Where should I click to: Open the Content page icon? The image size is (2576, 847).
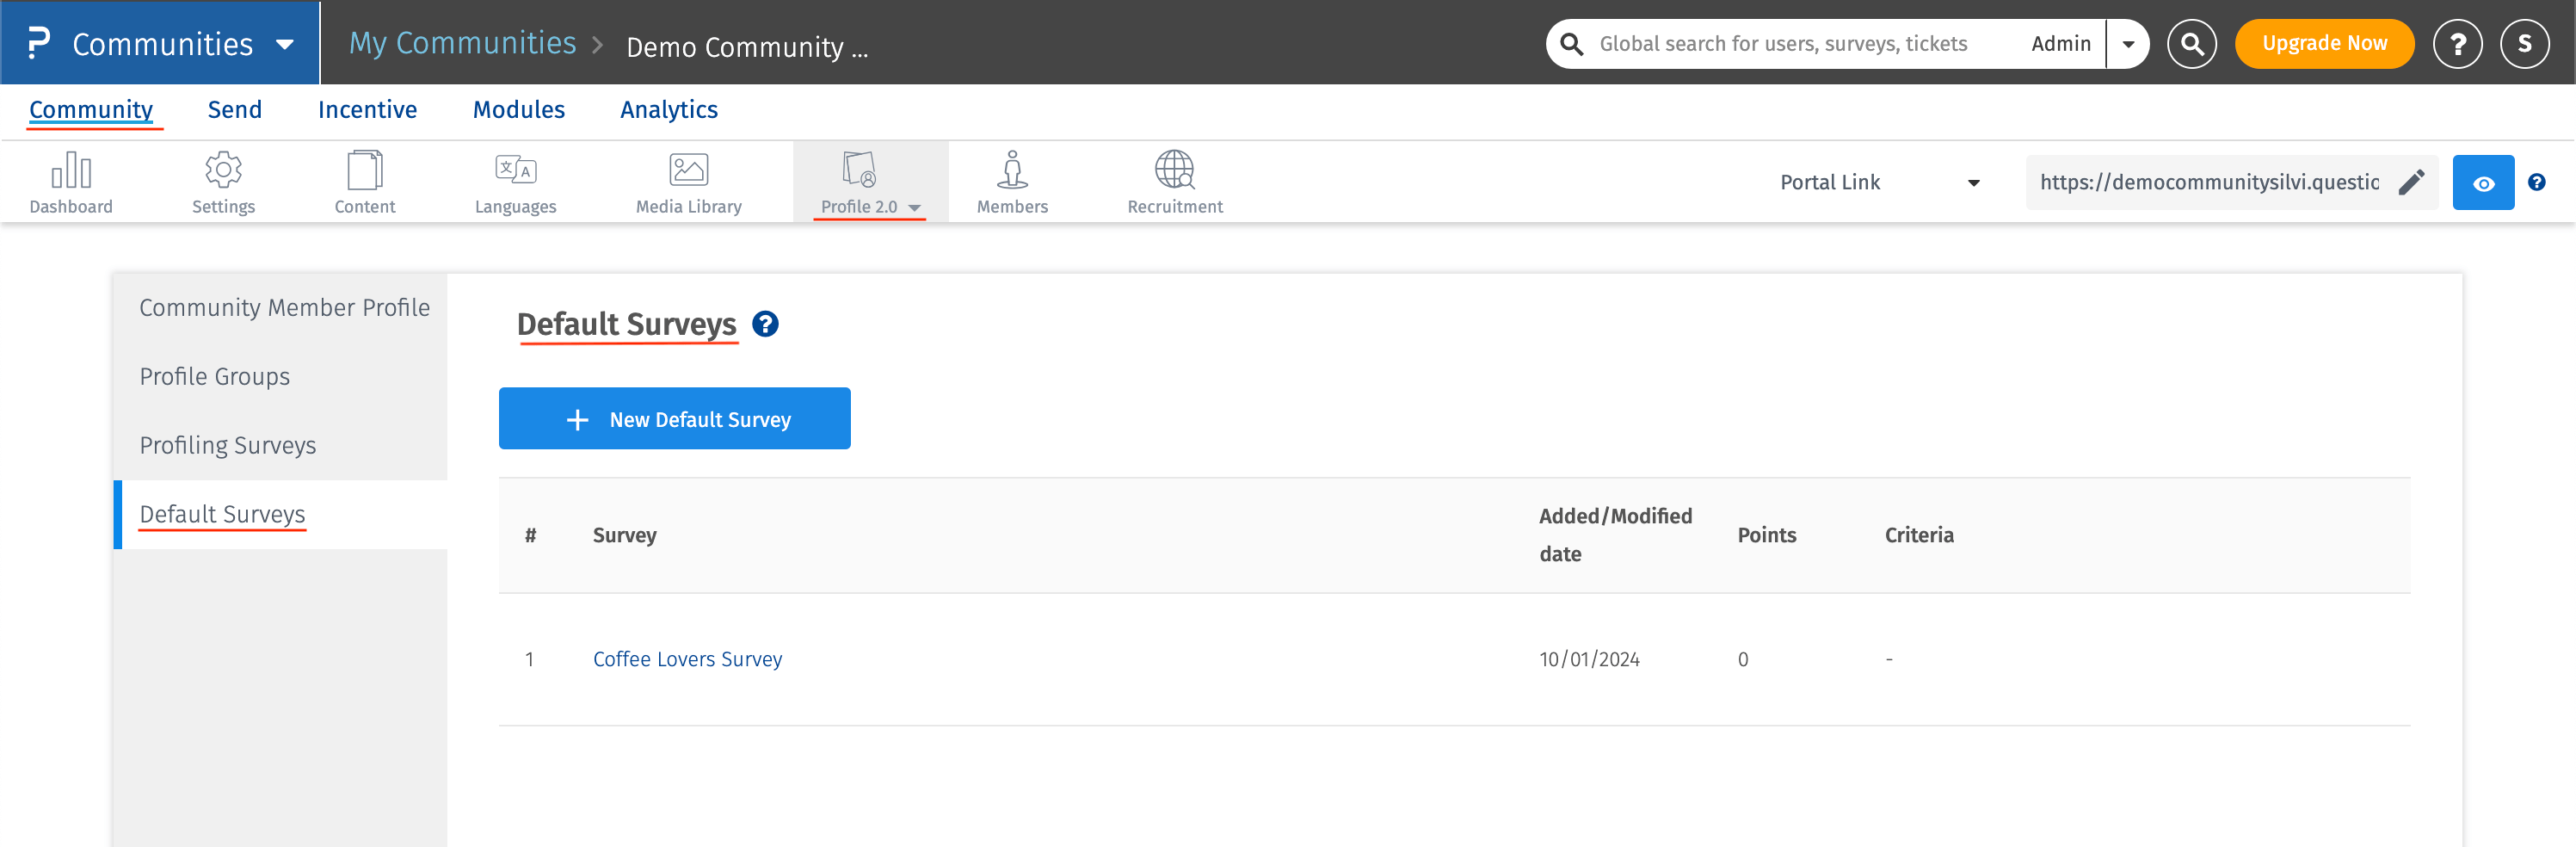(x=364, y=171)
